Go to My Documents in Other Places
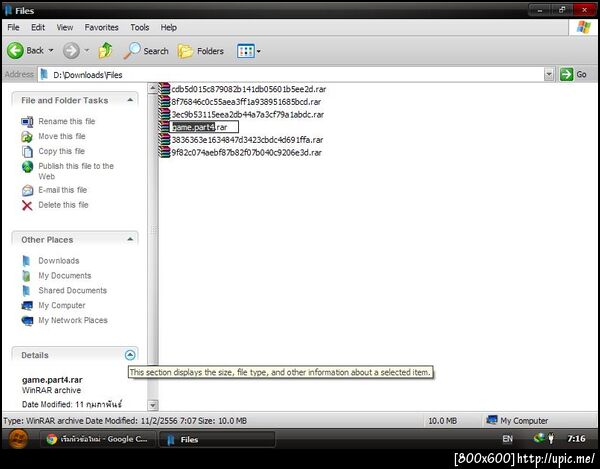This screenshot has width=600, height=469. 65,275
